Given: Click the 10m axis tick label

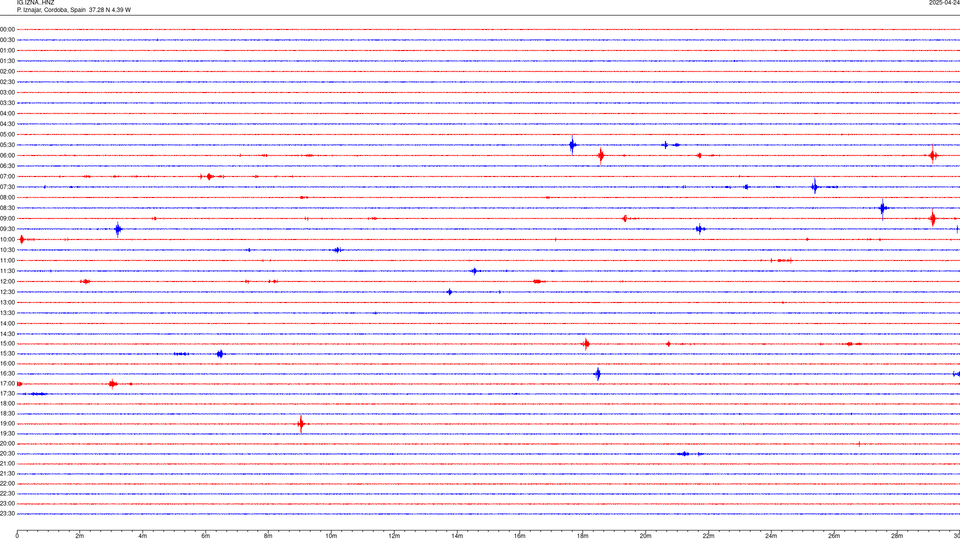Looking at the screenshot, I should click(x=331, y=536).
